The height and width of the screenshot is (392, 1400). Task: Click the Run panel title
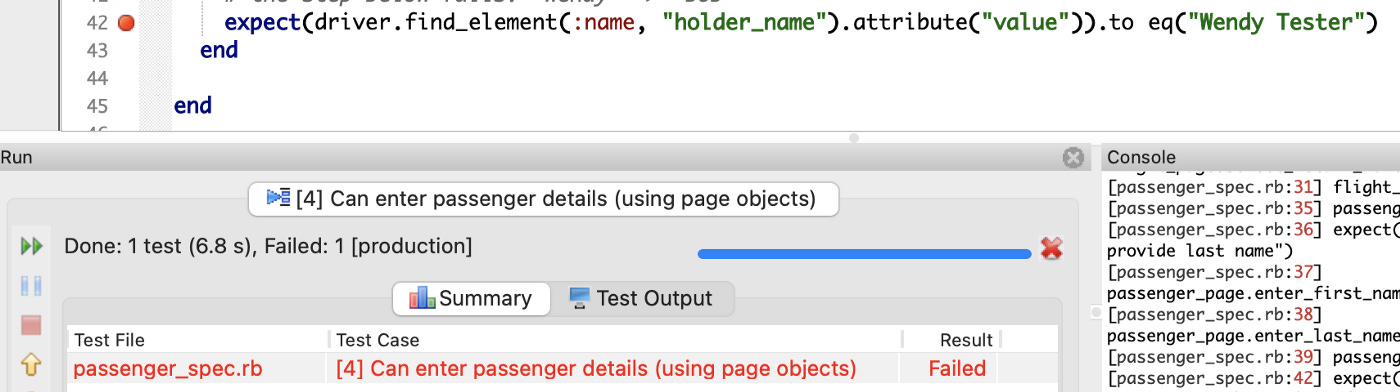point(16,157)
